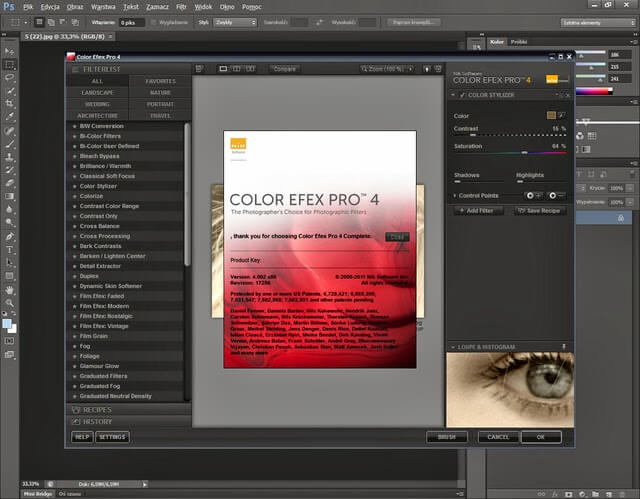Confirm with the OK button
Image resolution: width=640 pixels, height=499 pixels.
(x=541, y=437)
